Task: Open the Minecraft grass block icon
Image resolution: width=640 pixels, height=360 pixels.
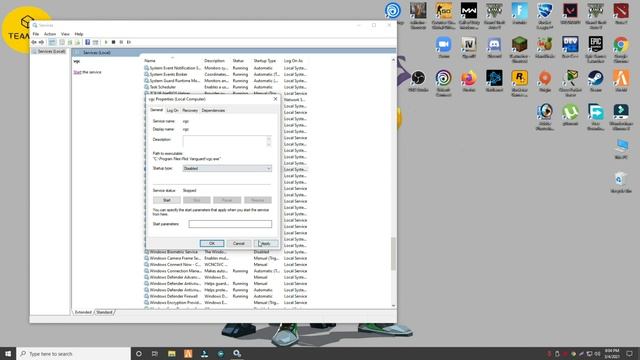Action: [520, 49]
